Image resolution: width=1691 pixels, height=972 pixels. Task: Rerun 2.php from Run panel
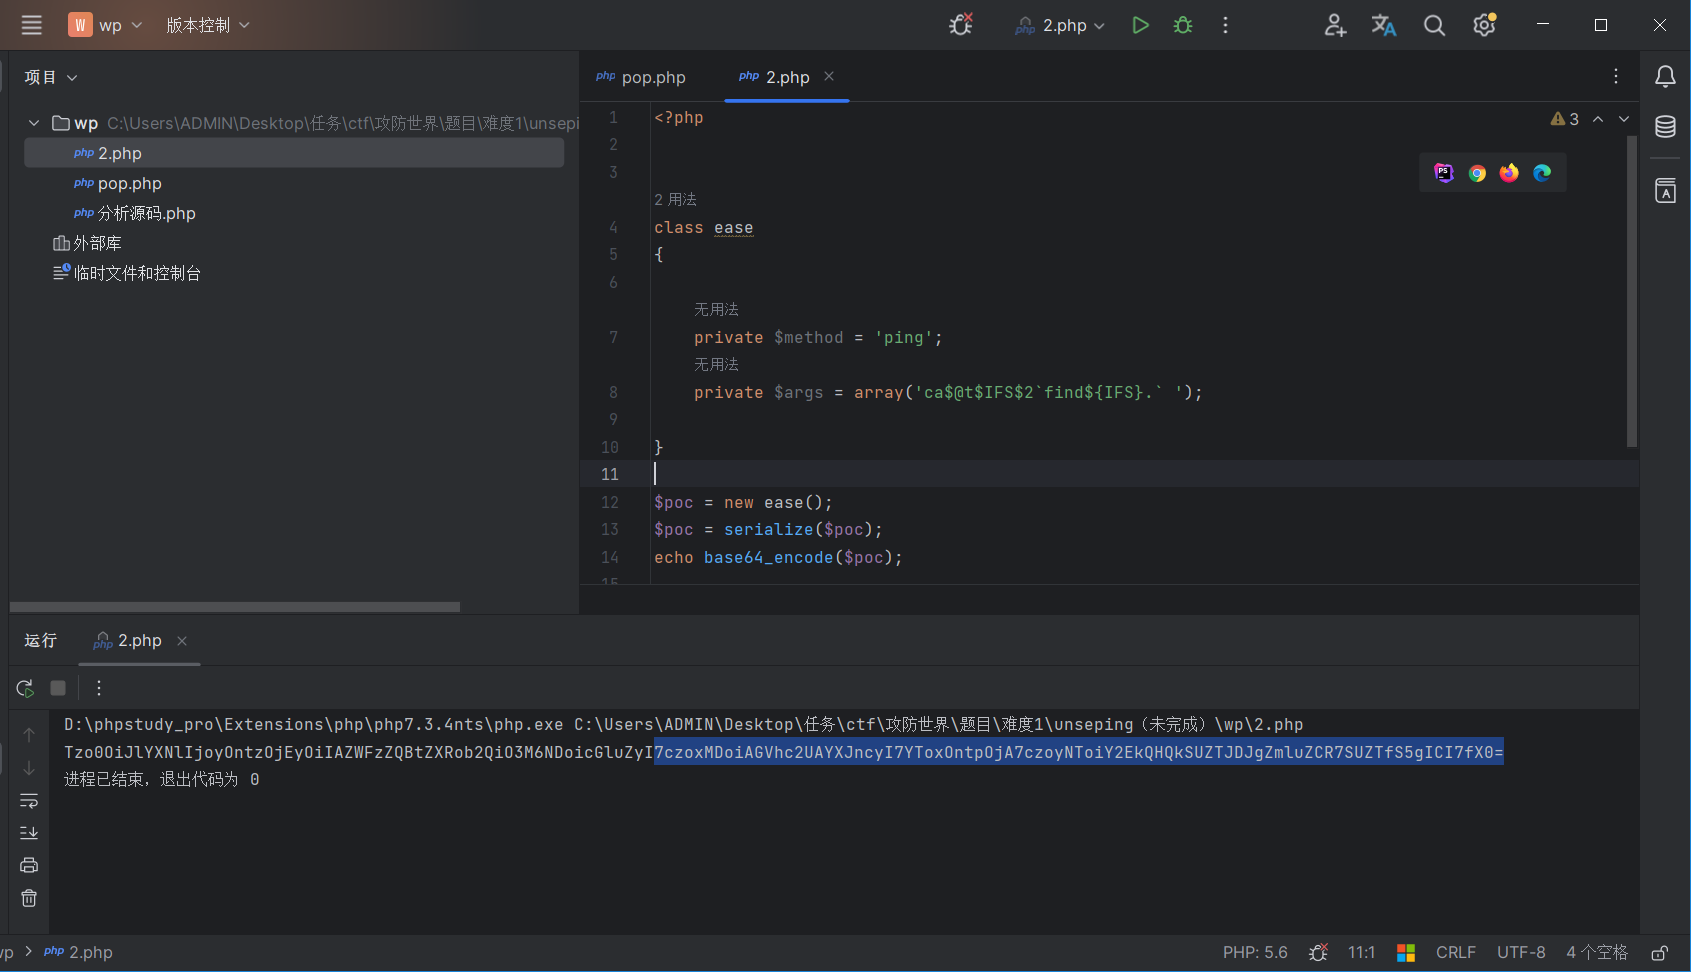[25, 688]
